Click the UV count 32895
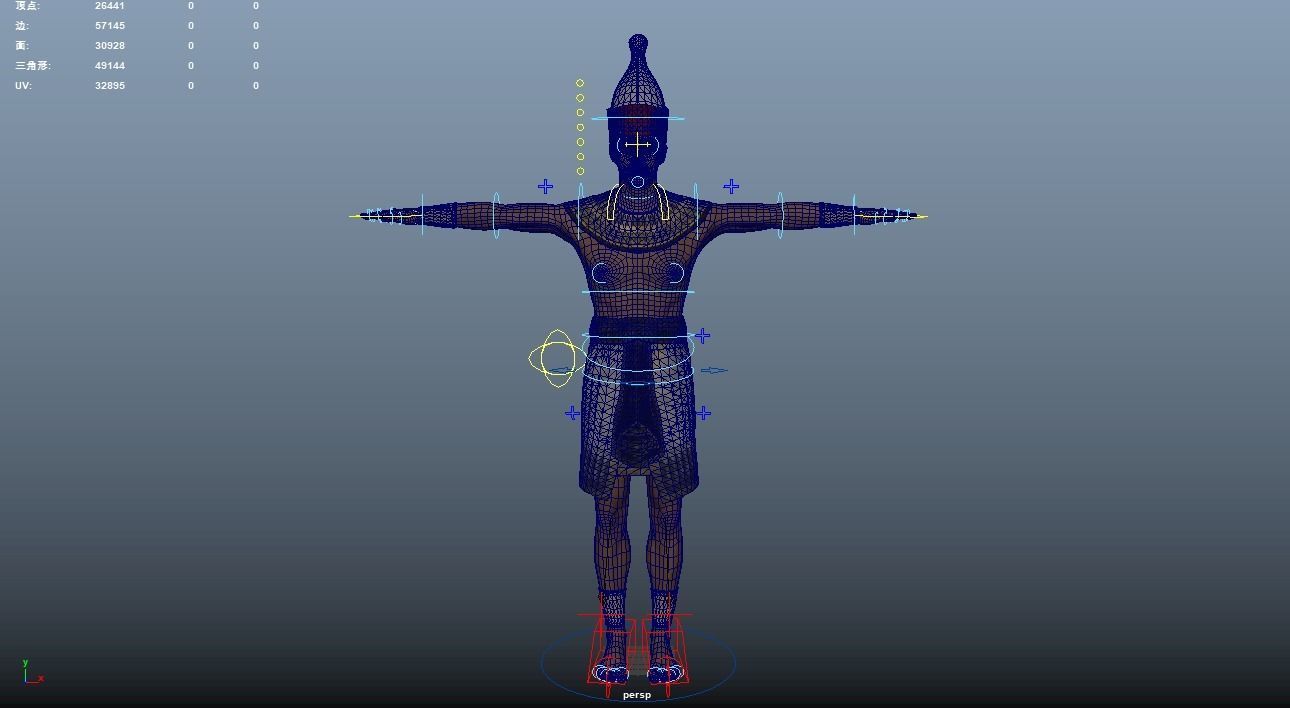 click(x=110, y=86)
